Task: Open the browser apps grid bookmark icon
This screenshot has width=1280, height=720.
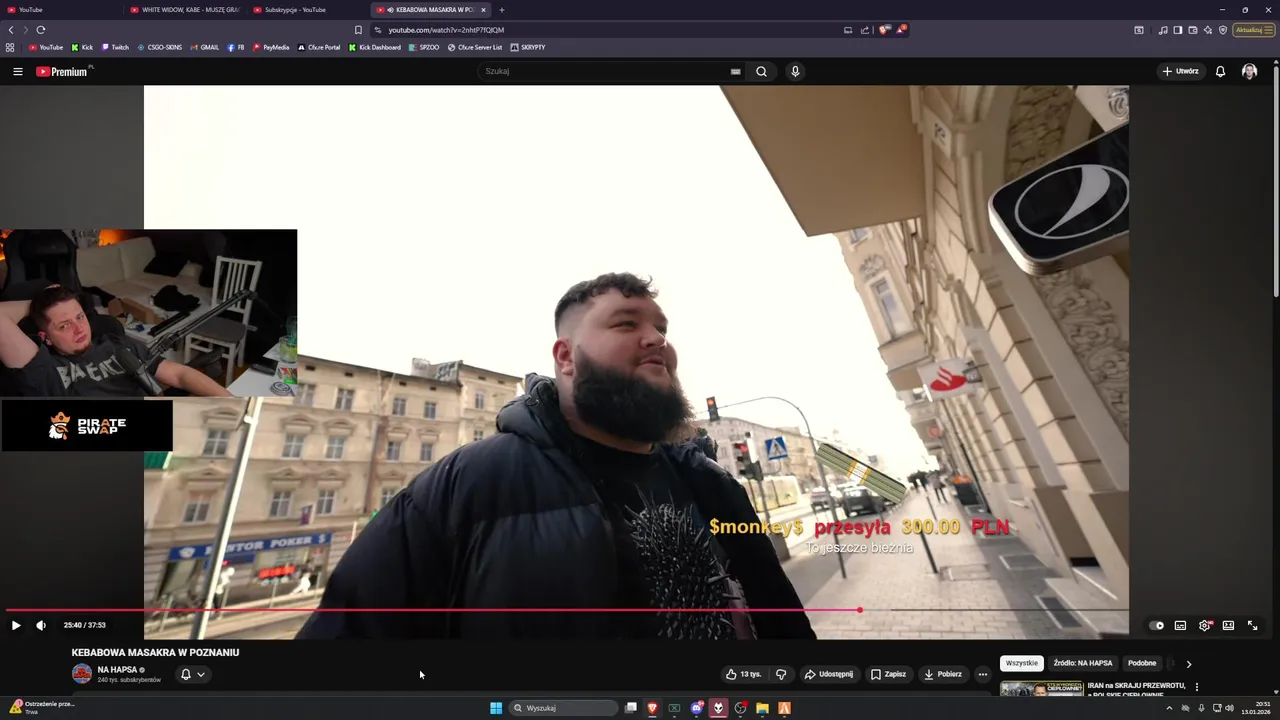Action: tap(10, 47)
